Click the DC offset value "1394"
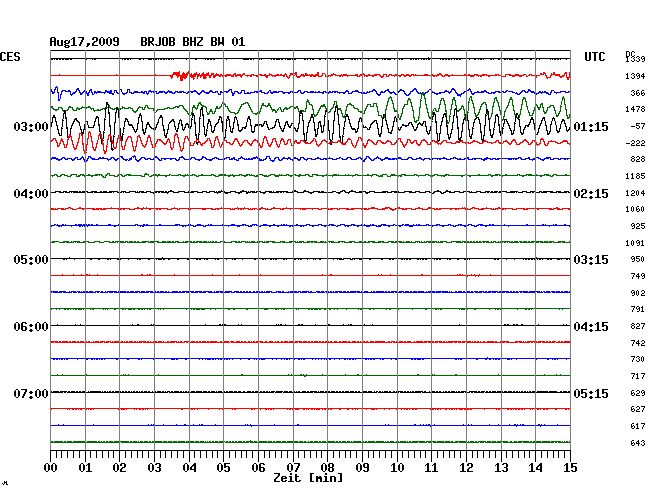This screenshot has width=650, height=494. [x=635, y=76]
